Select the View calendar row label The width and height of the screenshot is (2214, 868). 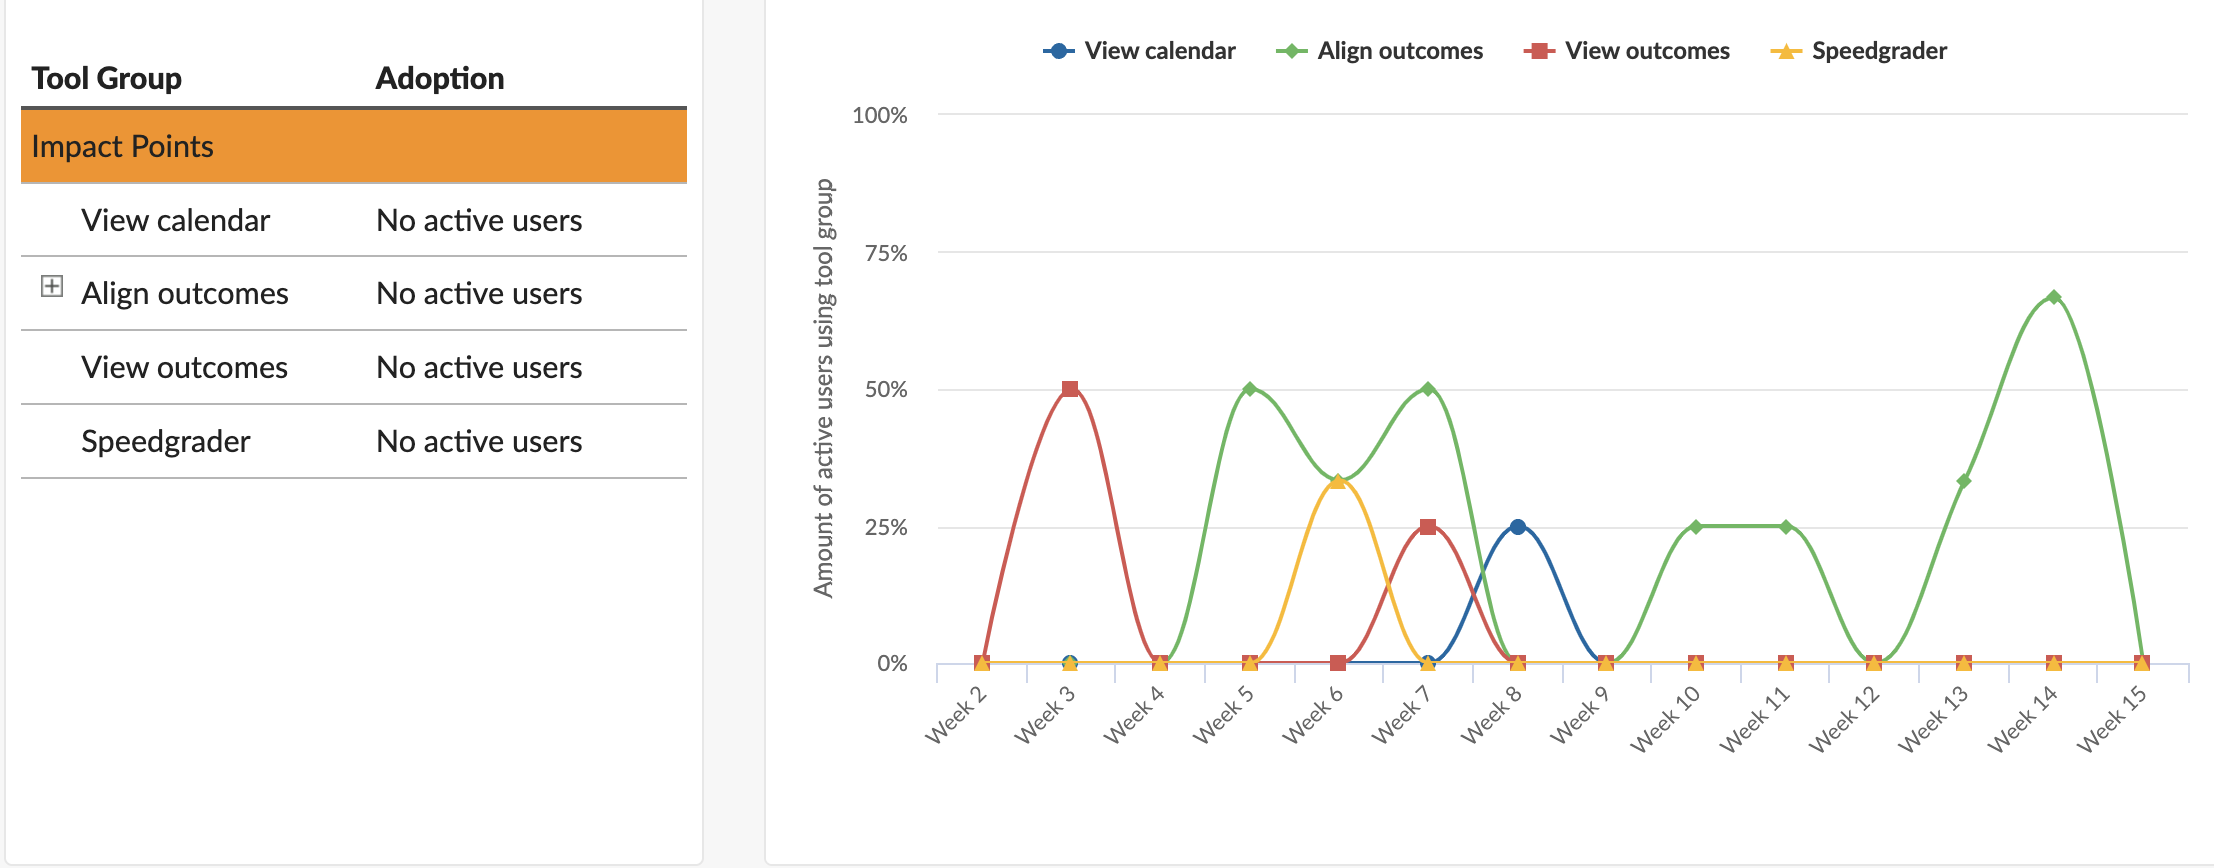pyautogui.click(x=176, y=220)
